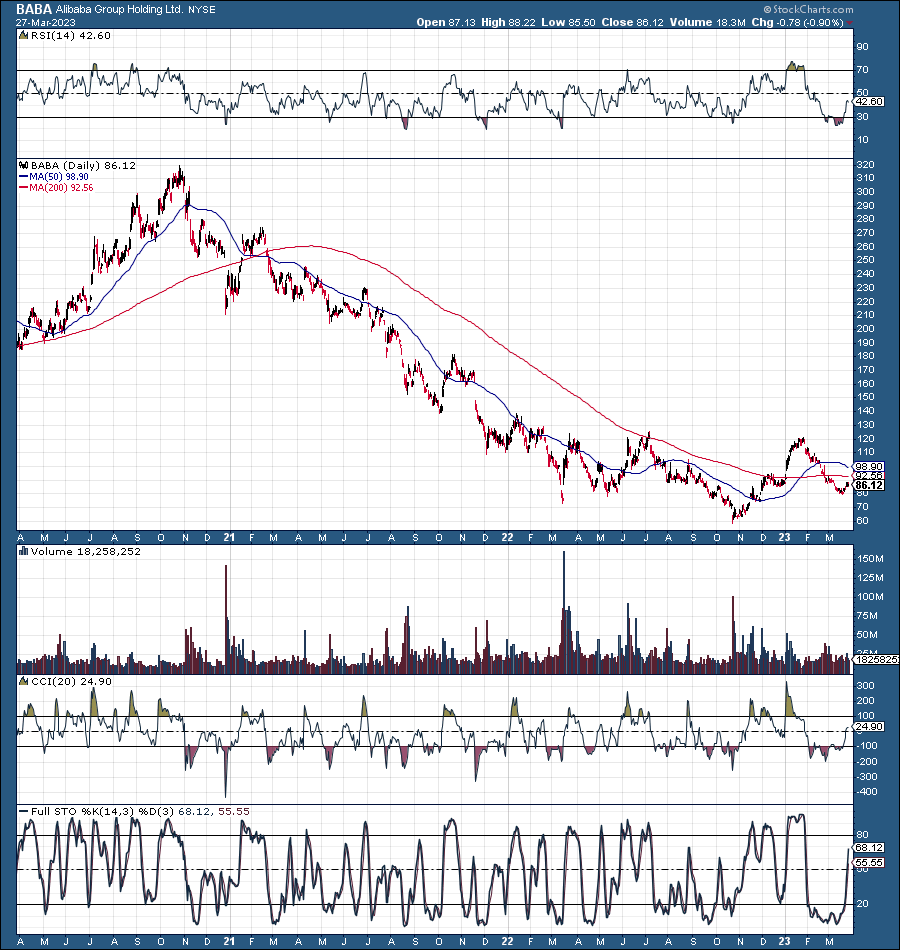Click the 27-Mar-2023 date label
The image size is (900, 950).
[46, 22]
